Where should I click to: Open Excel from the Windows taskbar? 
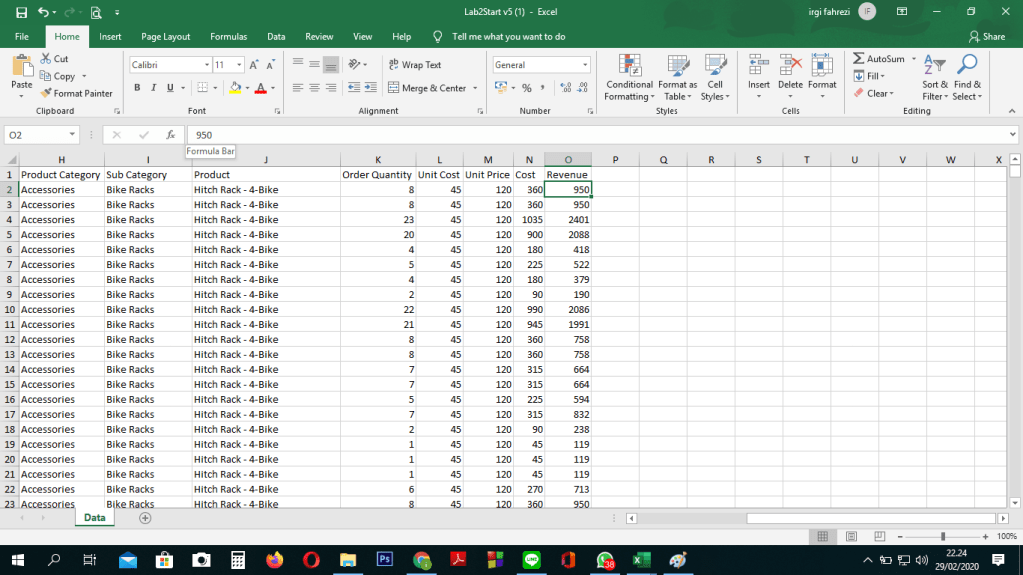coord(638,560)
